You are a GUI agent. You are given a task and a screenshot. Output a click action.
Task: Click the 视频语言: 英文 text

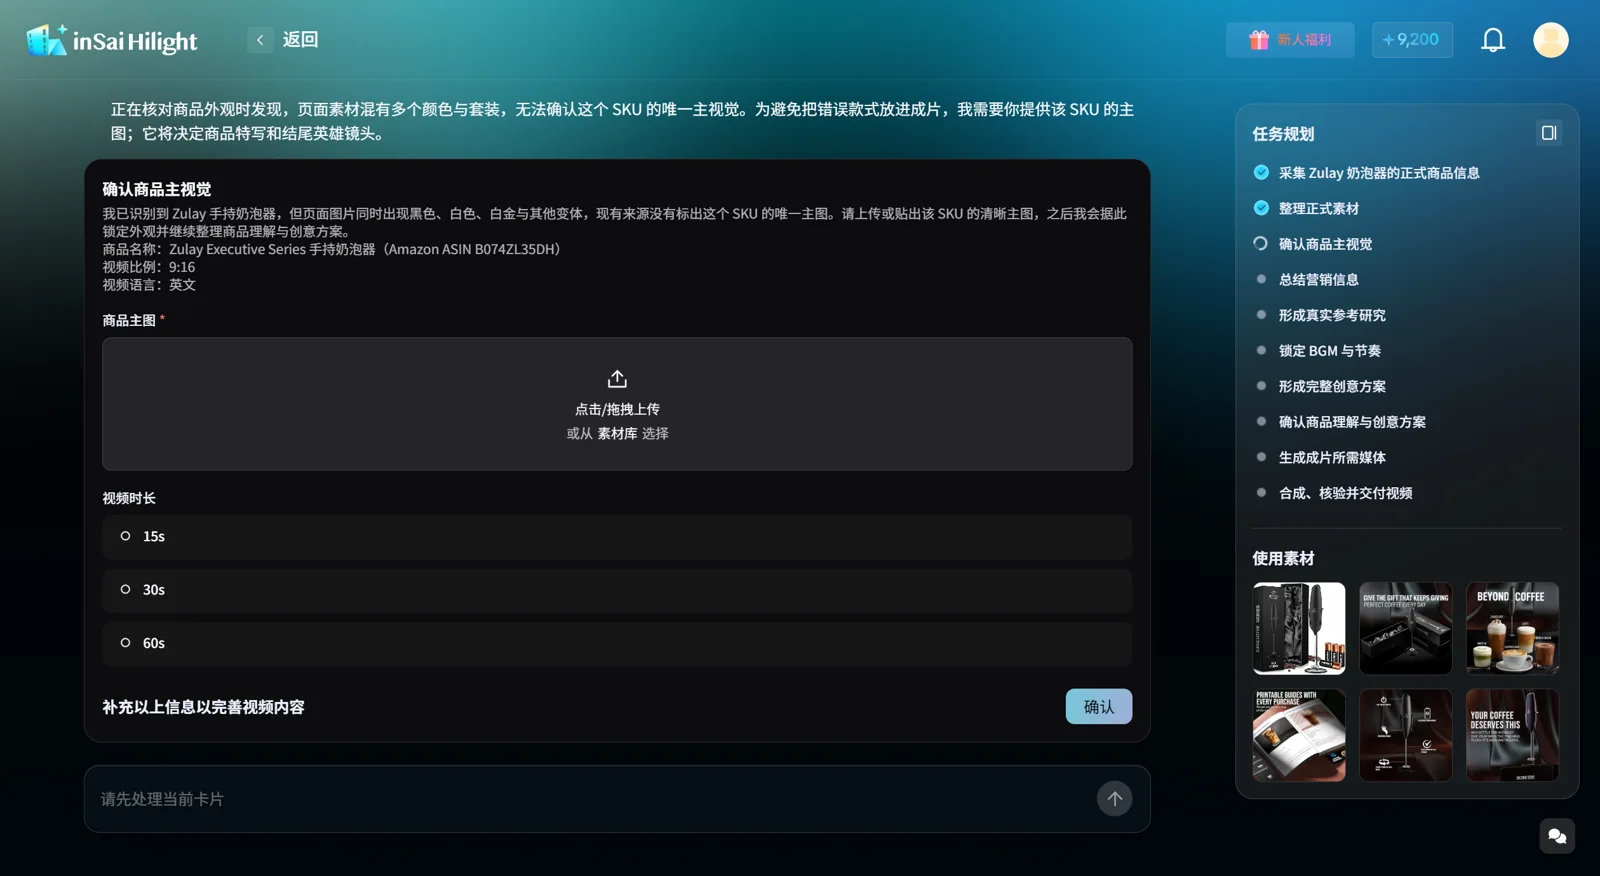pyautogui.click(x=149, y=285)
